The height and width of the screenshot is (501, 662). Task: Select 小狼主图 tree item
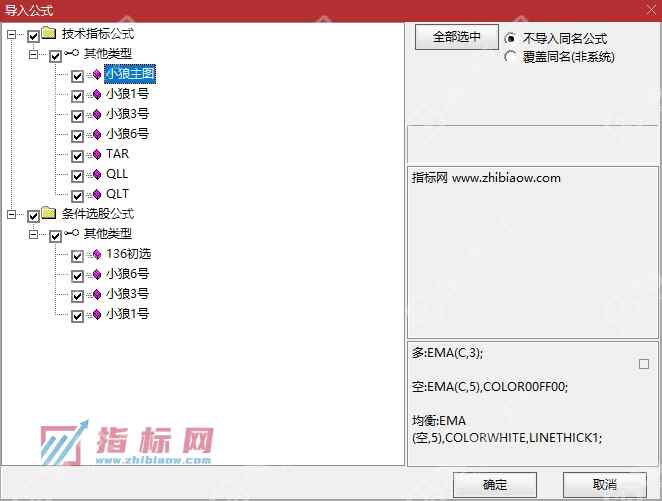pyautogui.click(x=130, y=74)
